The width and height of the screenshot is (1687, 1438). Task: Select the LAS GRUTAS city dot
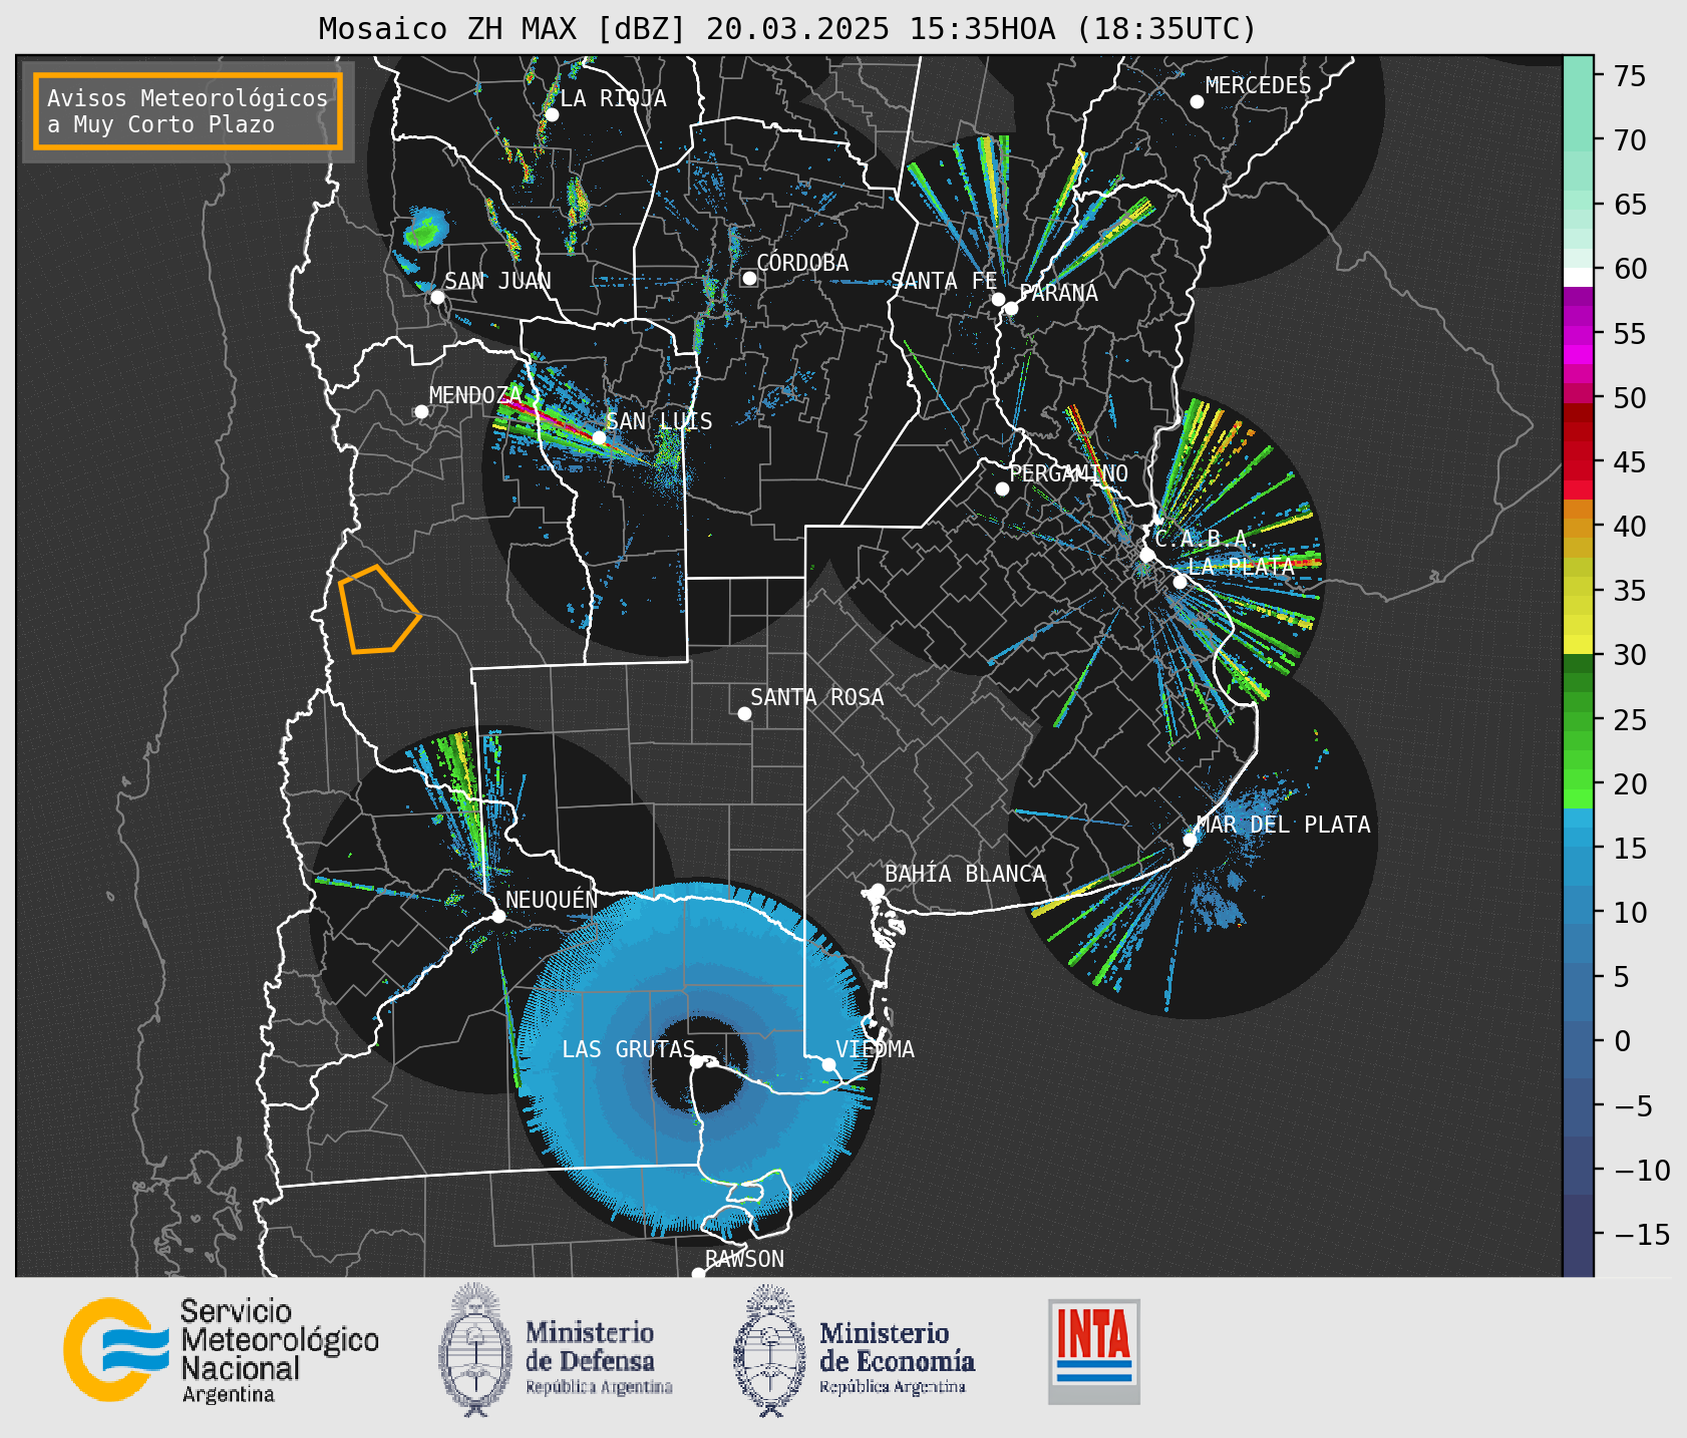(697, 1062)
